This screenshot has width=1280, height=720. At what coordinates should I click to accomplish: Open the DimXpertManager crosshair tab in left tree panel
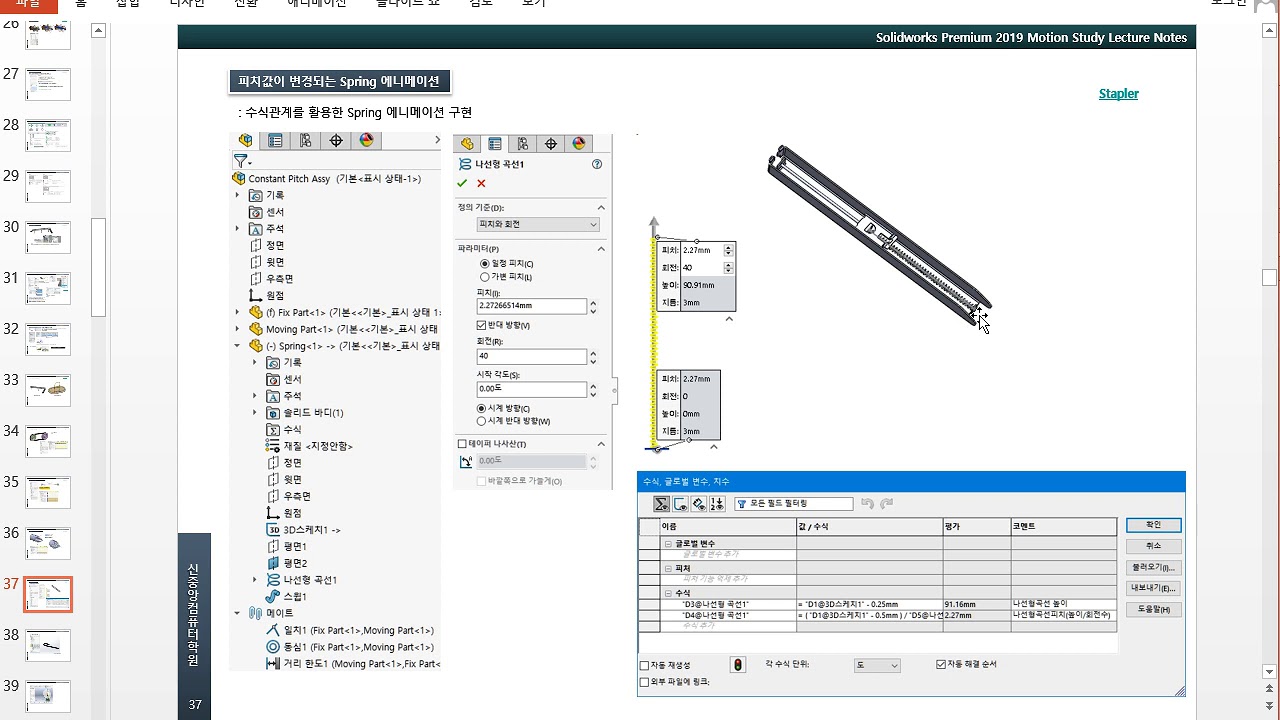click(336, 141)
